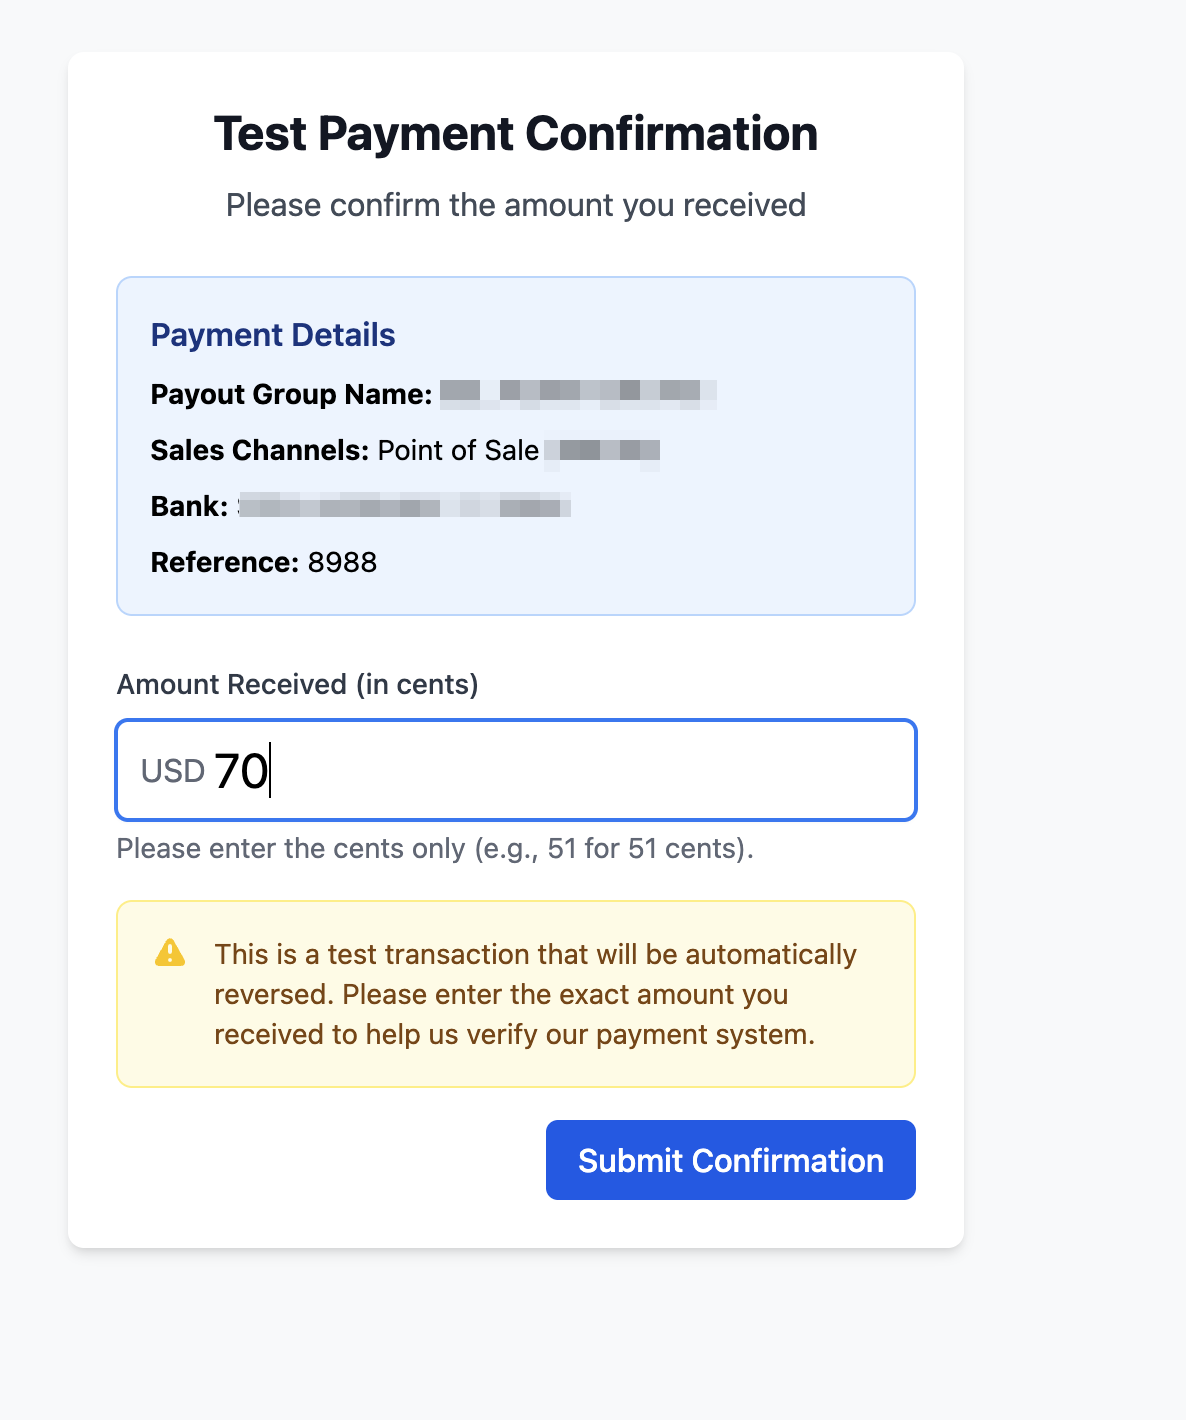Screen dimensions: 1186x1420
Task: Click the yellow warning triangle icon
Action: click(x=171, y=954)
